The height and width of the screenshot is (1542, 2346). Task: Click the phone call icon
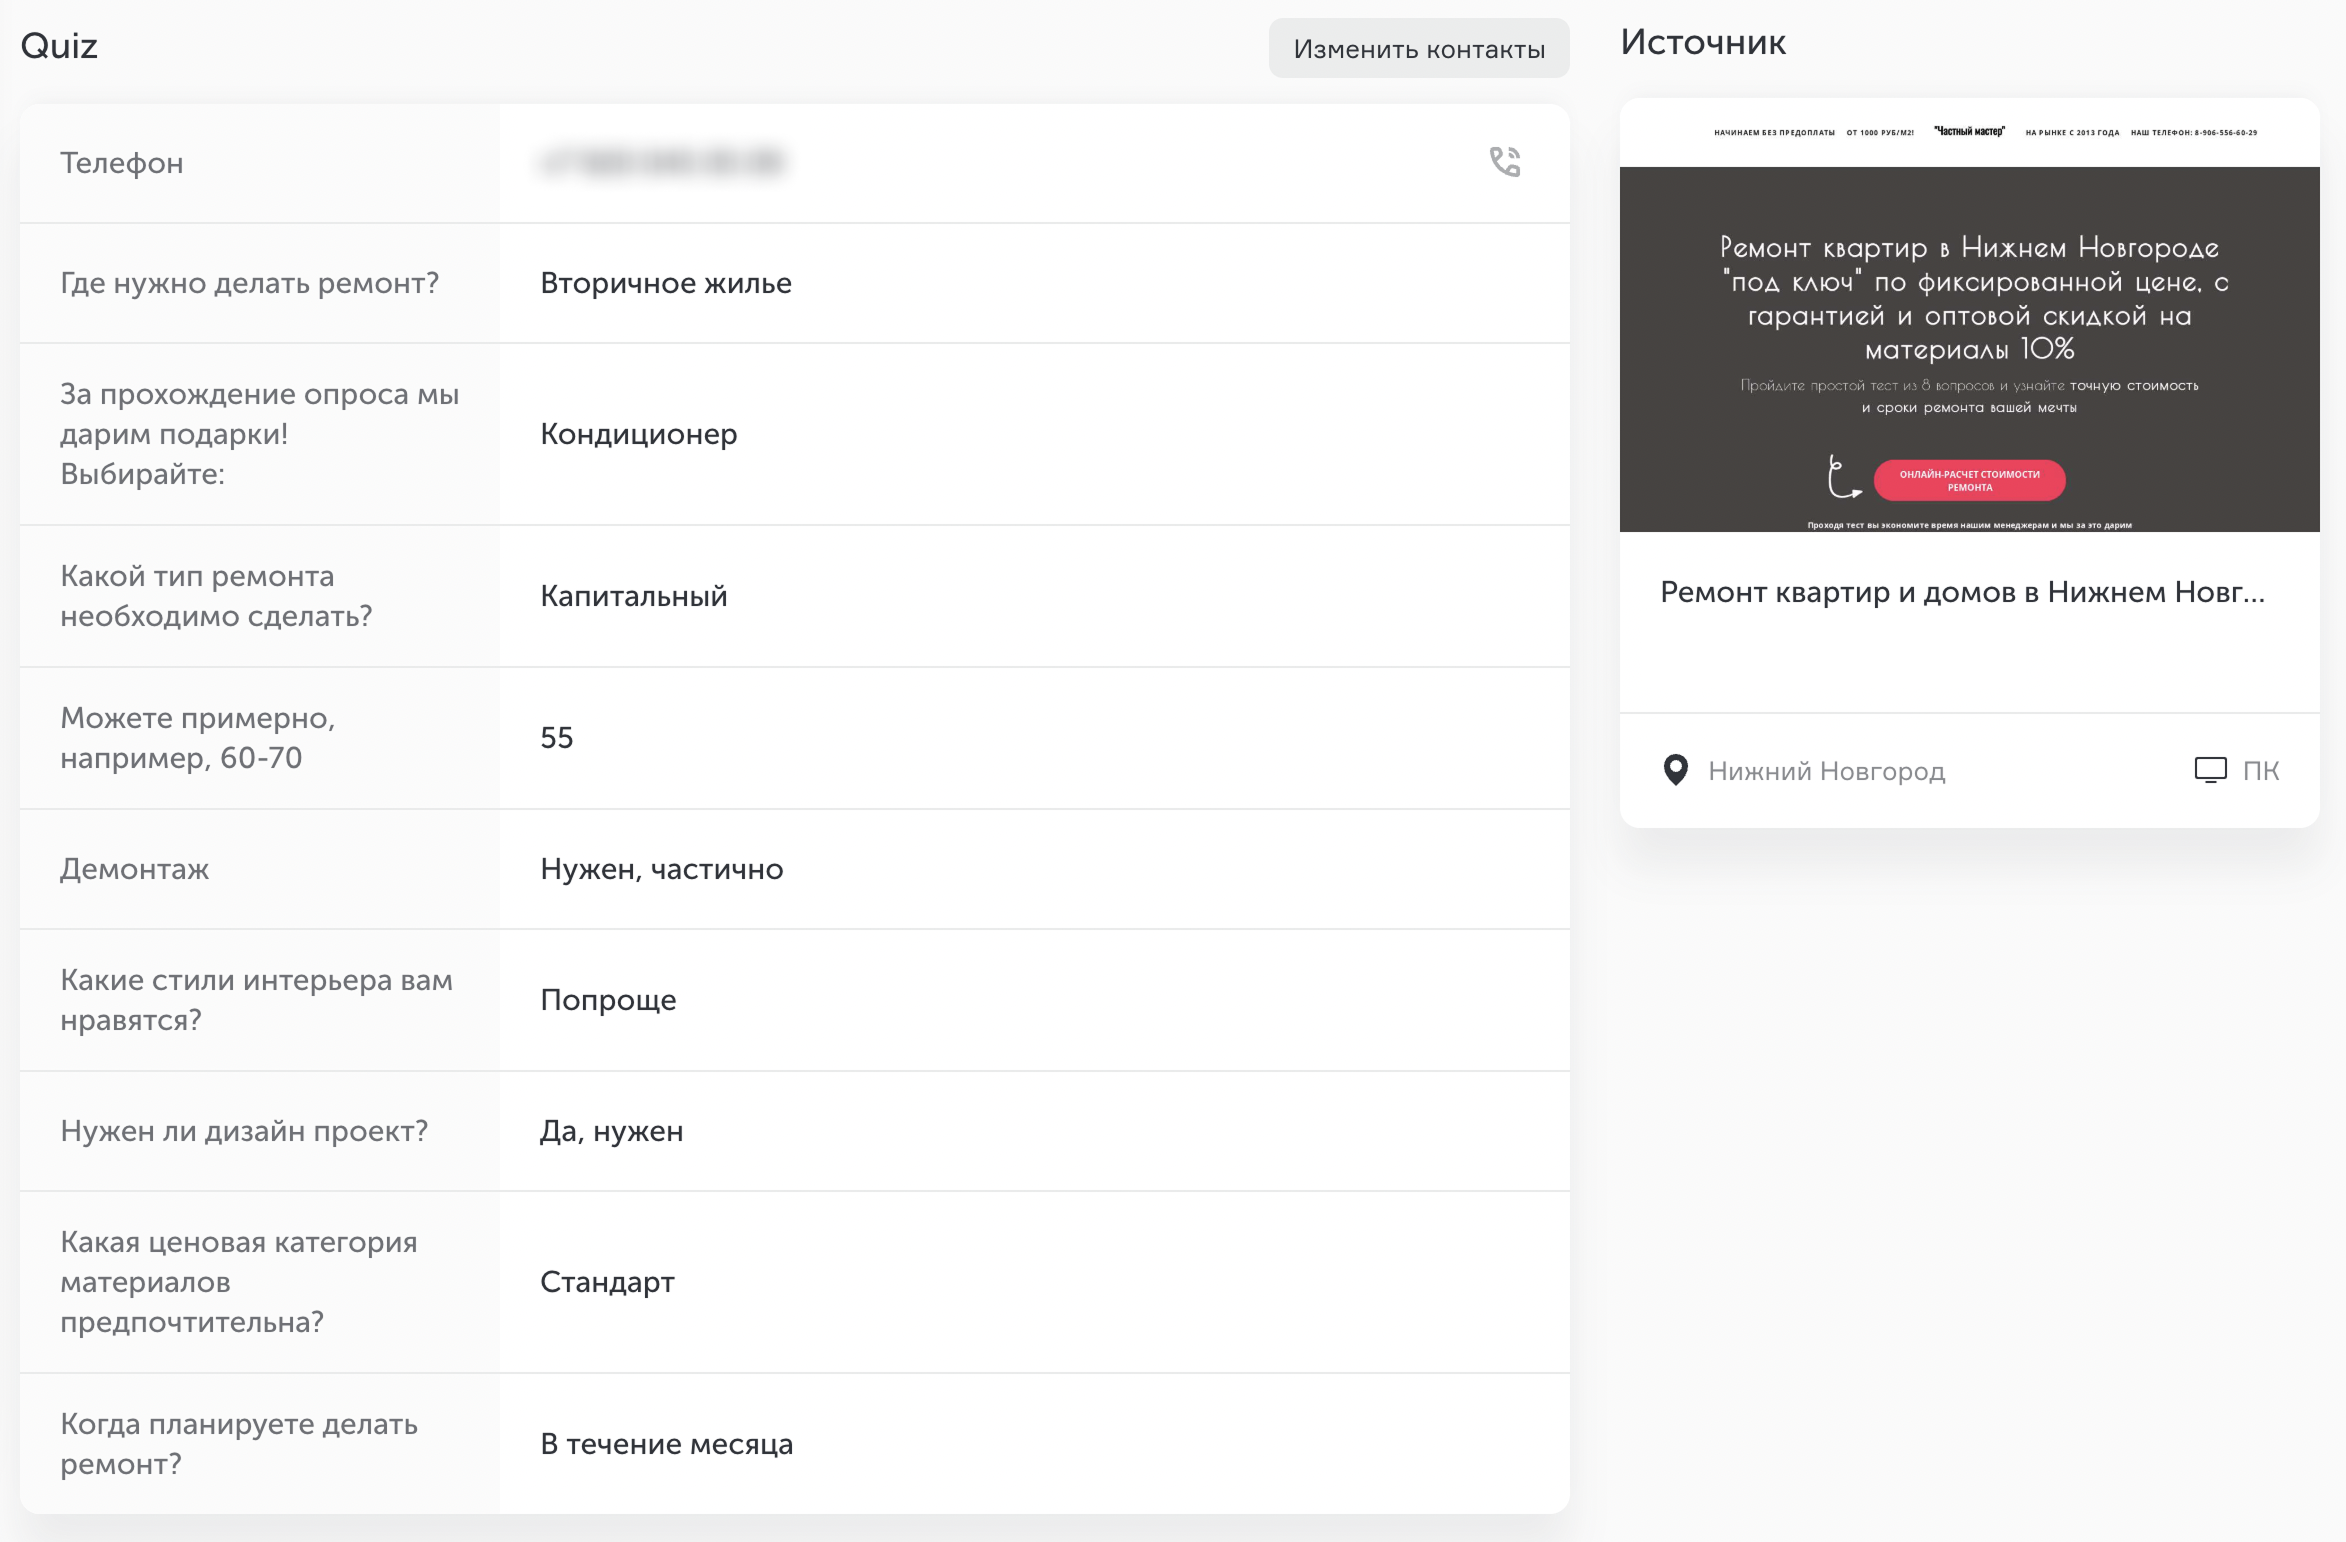click(x=1504, y=162)
